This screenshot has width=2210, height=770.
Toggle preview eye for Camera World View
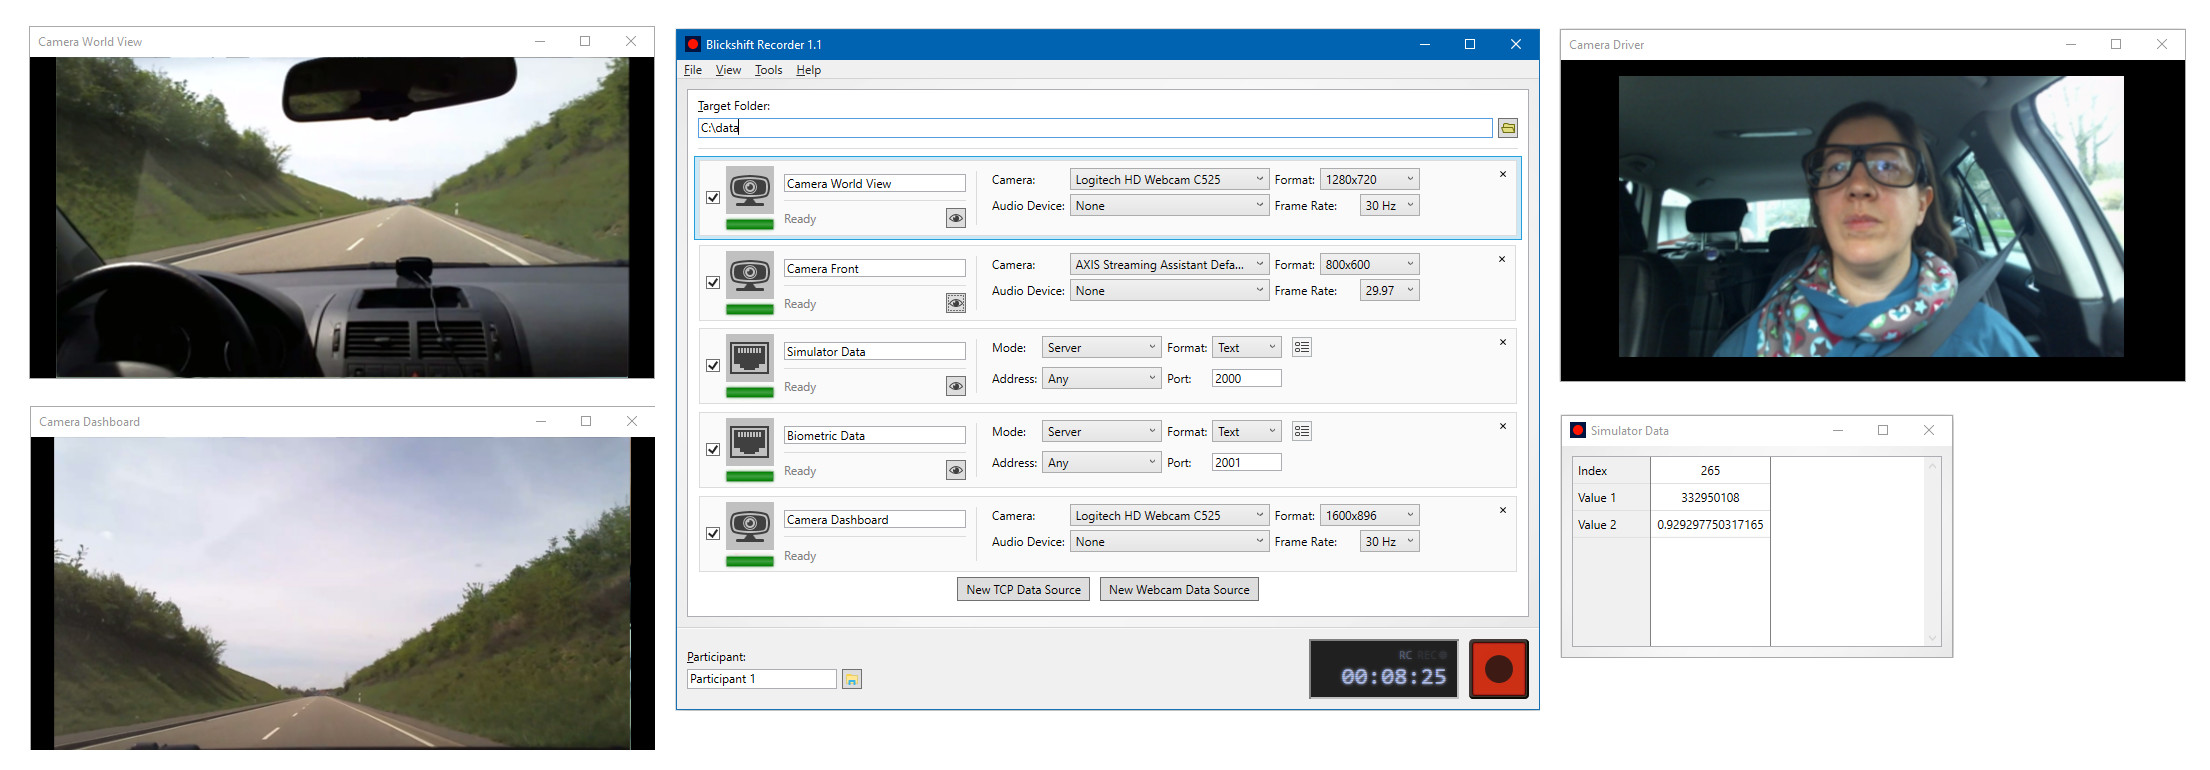click(x=956, y=219)
